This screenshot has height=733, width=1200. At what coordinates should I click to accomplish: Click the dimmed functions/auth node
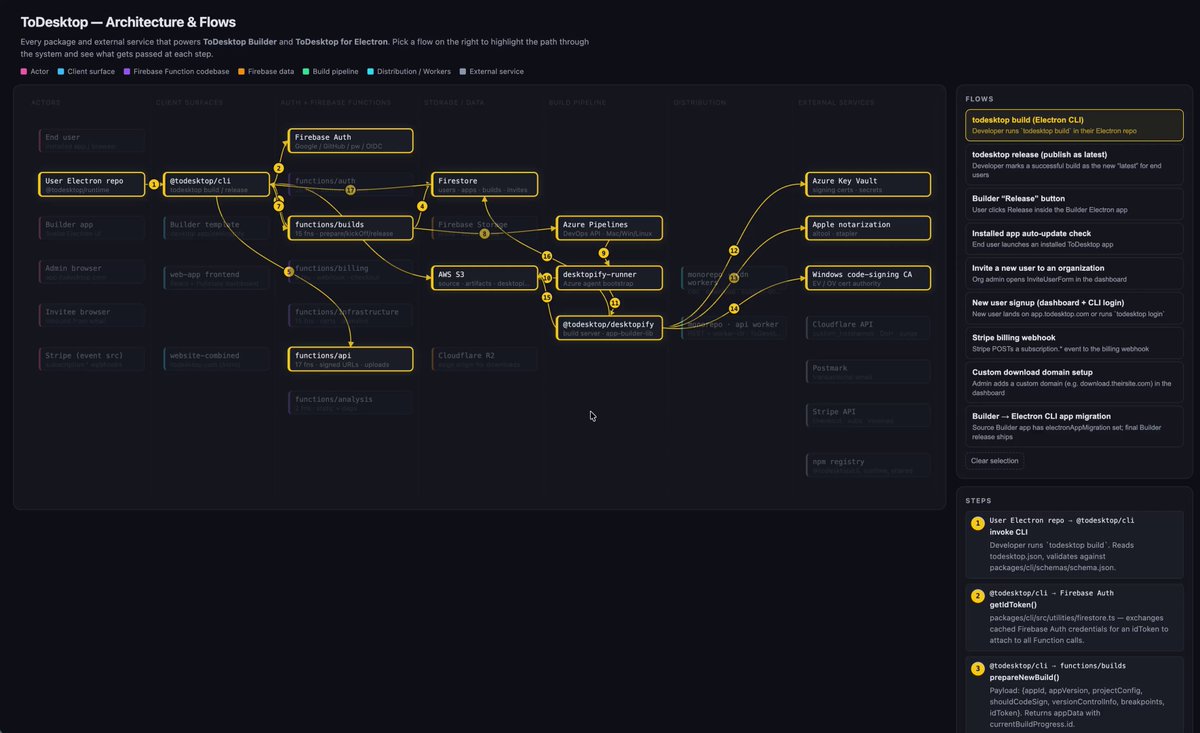(351, 184)
